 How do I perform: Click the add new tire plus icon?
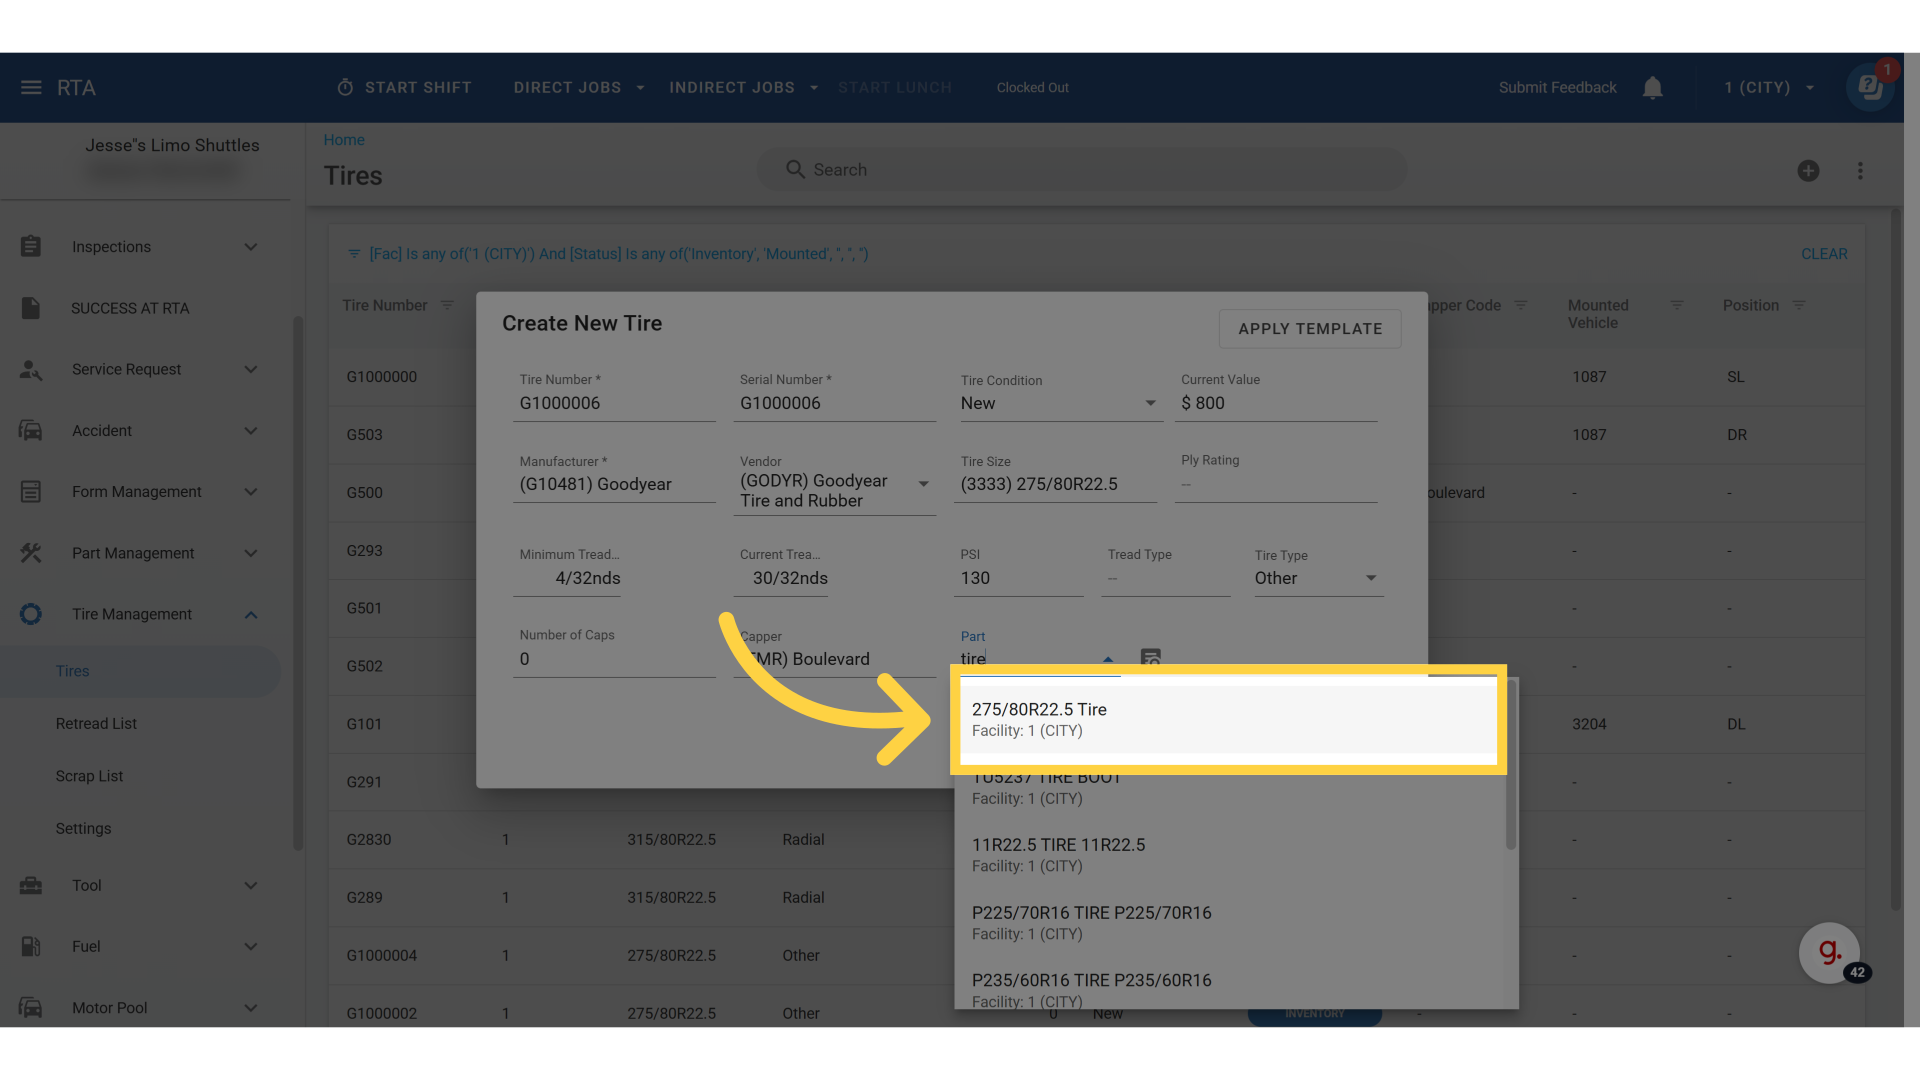(1808, 171)
